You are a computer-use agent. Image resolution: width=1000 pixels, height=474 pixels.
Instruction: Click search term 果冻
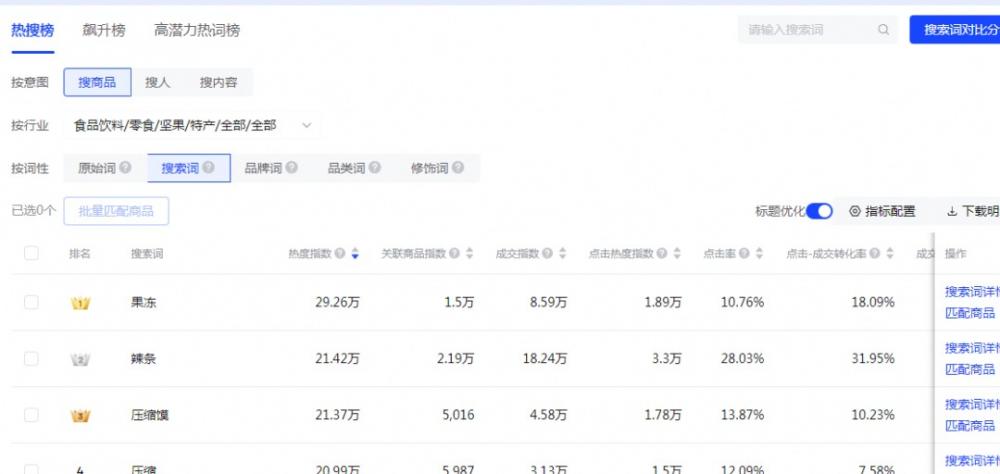click(x=143, y=302)
